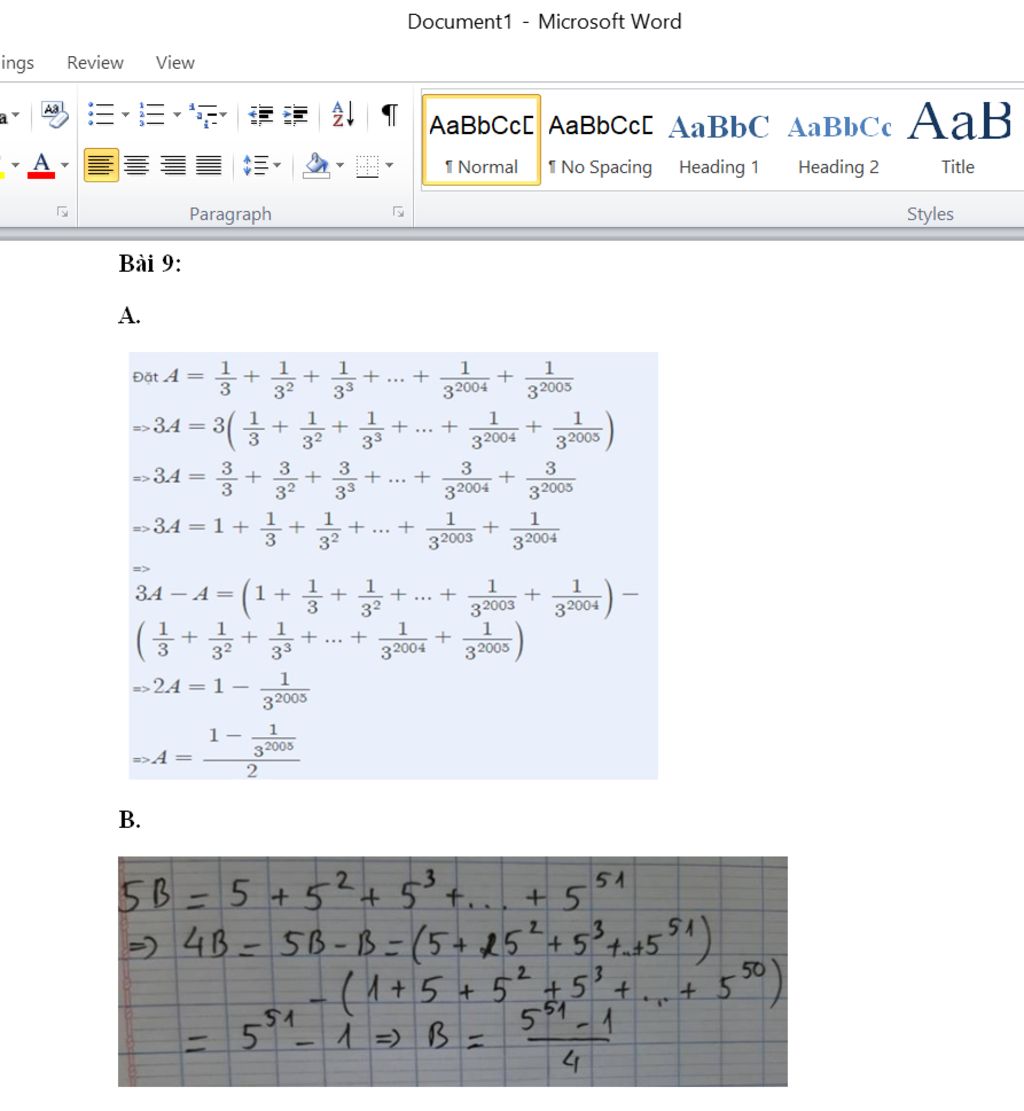Expand the Borders dropdown arrow
The height and width of the screenshot is (1111, 1024).
tap(390, 166)
